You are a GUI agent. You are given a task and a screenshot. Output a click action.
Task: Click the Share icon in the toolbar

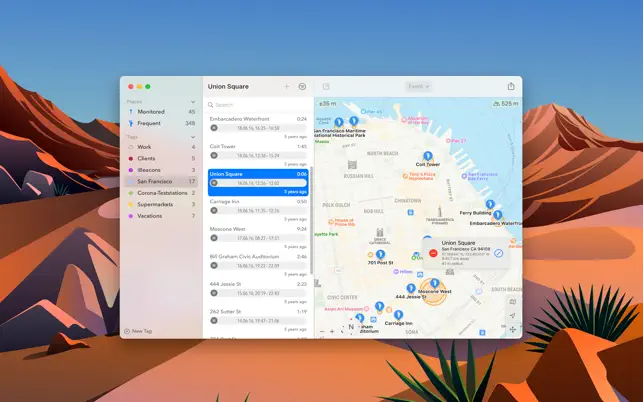(511, 87)
